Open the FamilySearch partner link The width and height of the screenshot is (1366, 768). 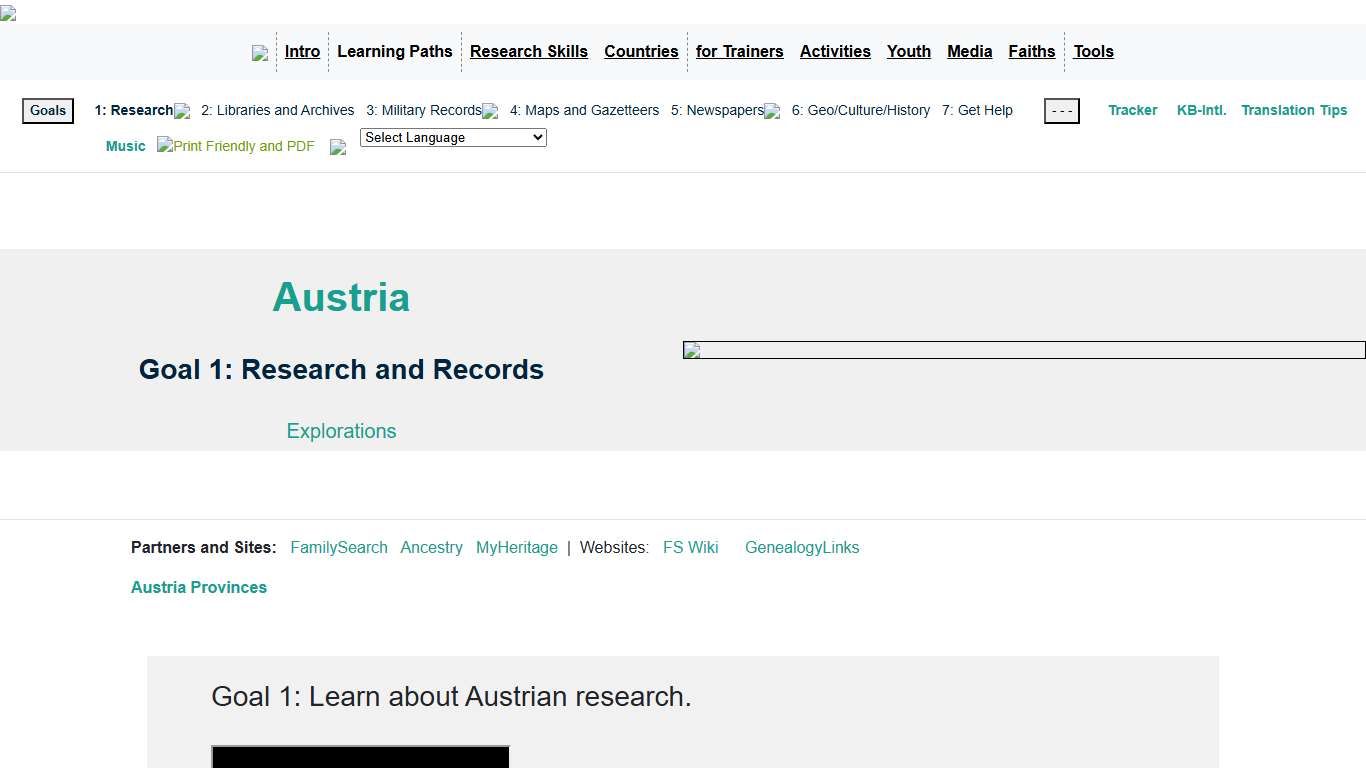tap(339, 547)
